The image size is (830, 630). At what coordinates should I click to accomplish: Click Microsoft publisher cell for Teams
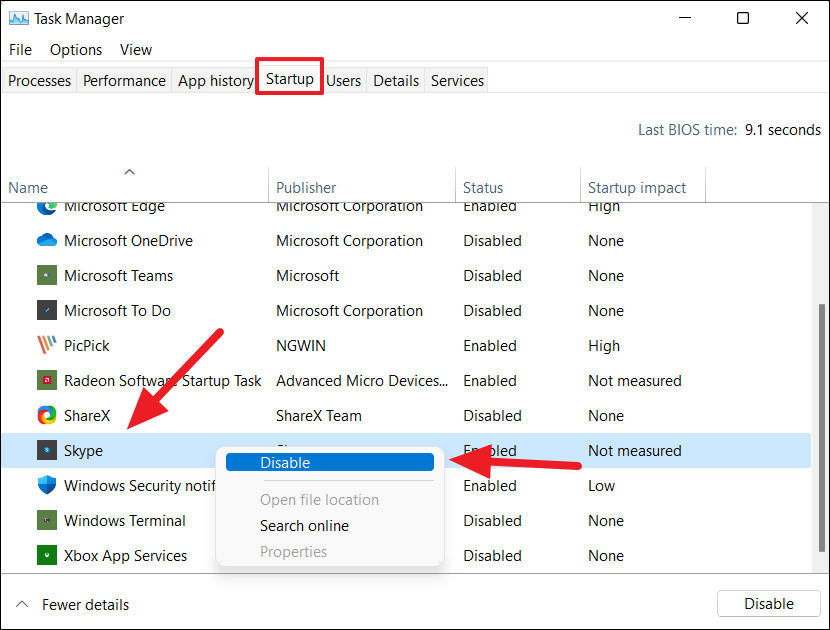tap(307, 275)
